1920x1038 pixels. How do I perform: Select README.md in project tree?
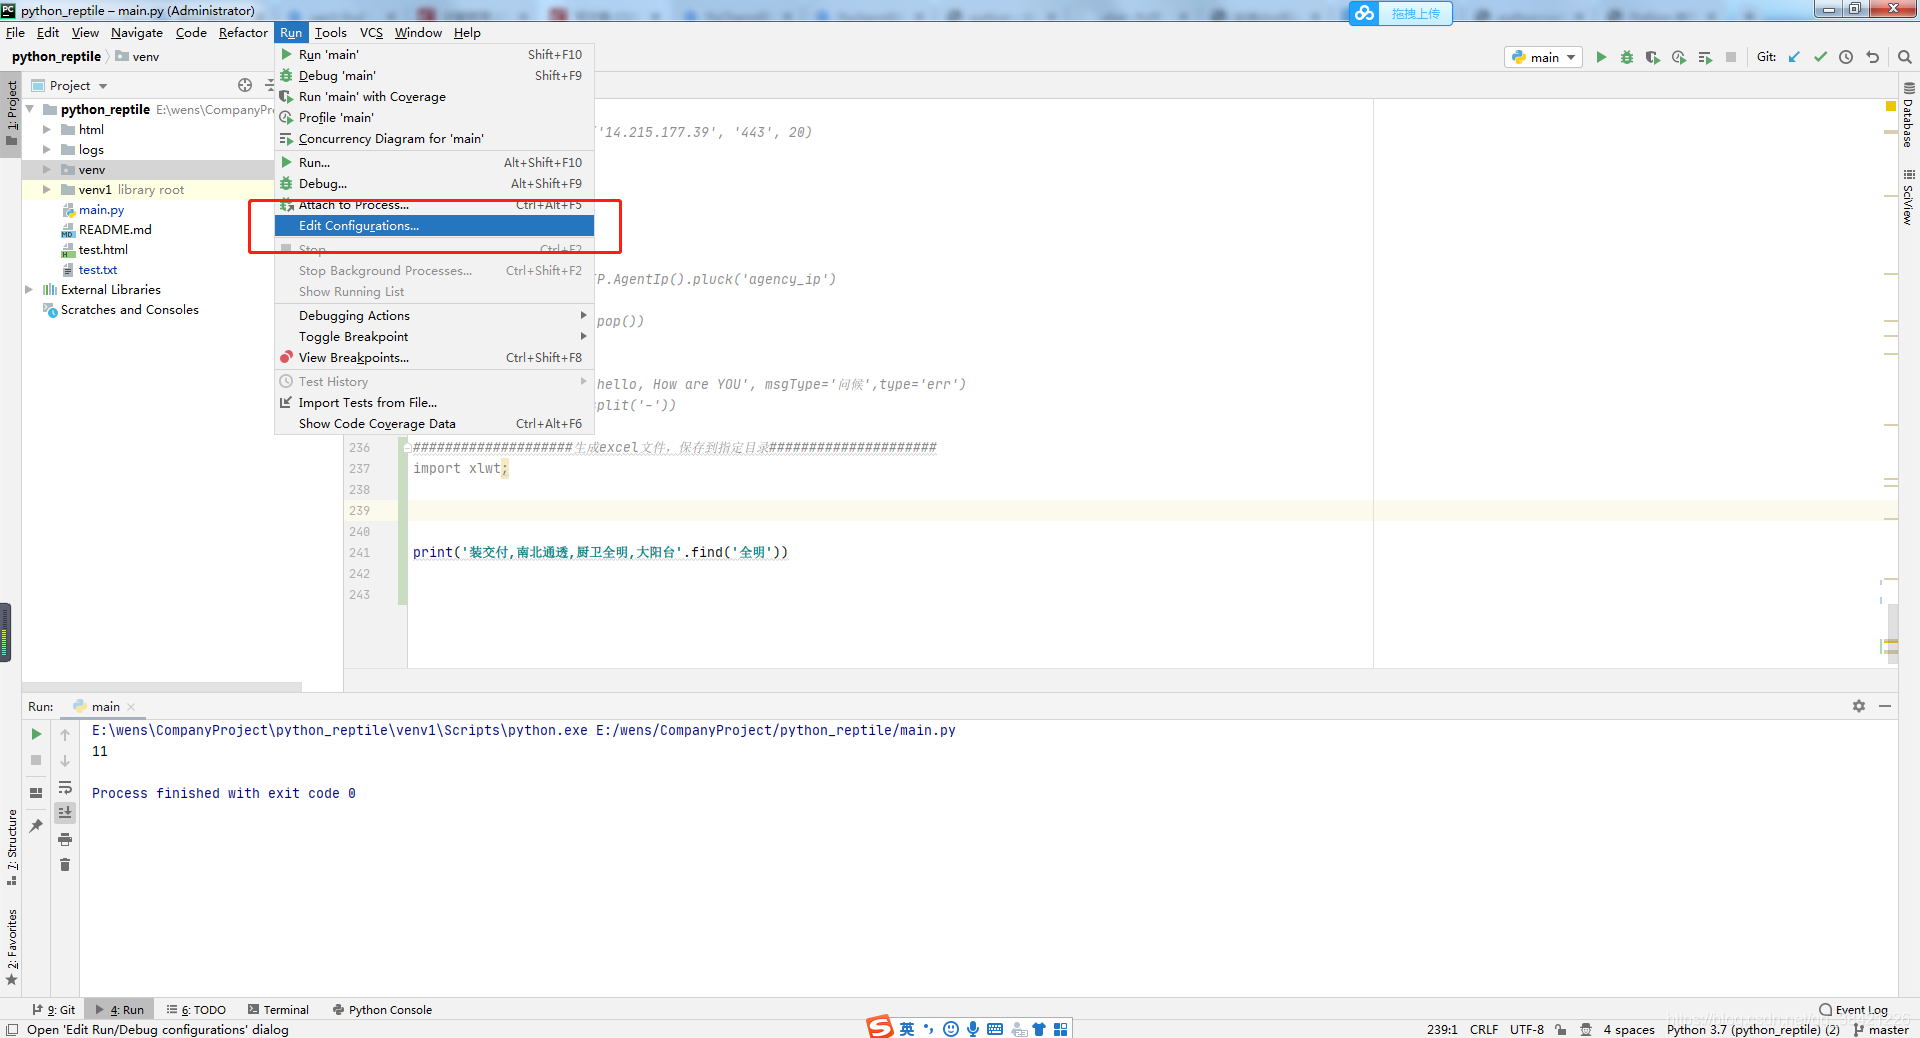(115, 229)
